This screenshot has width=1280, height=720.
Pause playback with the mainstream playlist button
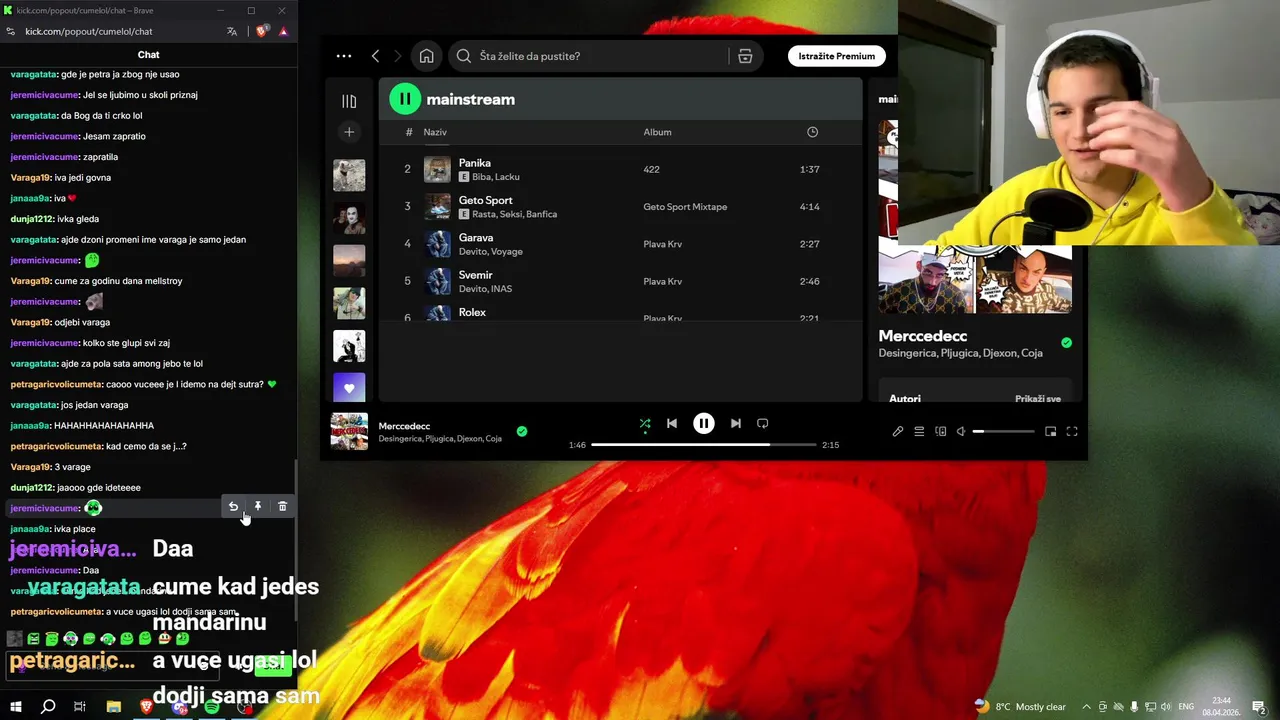405,98
